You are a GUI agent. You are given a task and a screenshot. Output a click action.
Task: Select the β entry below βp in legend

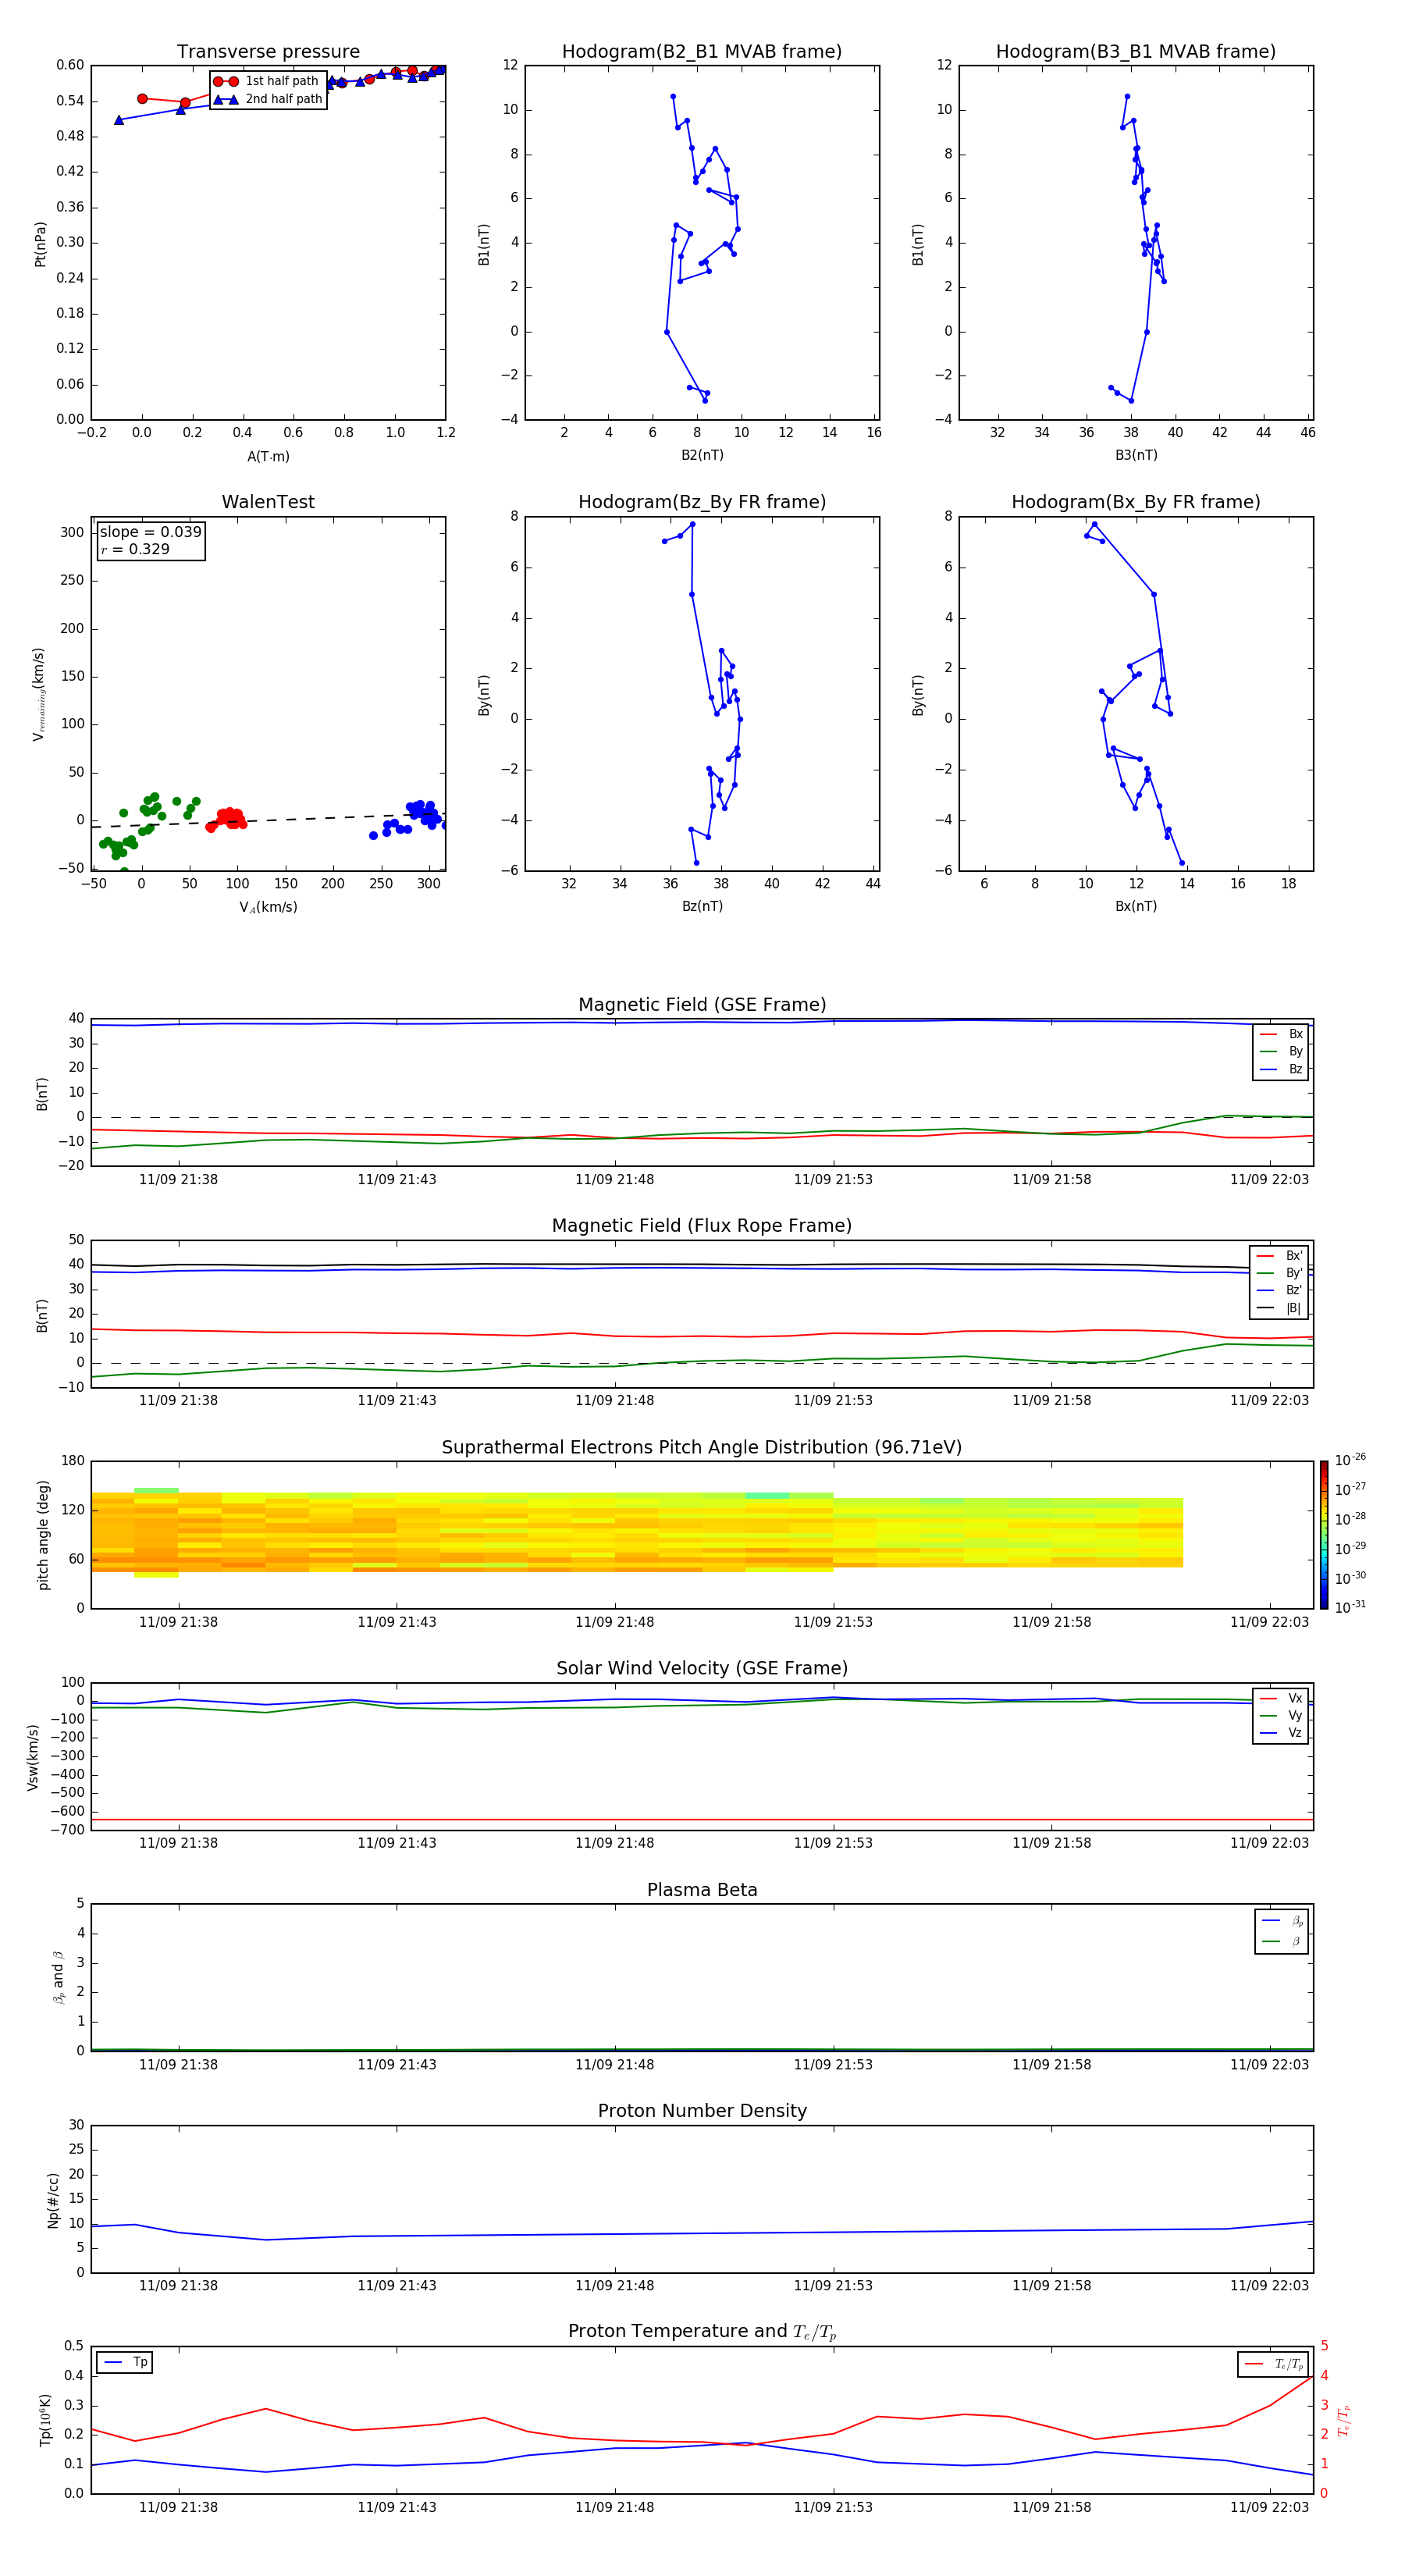tap(1282, 1941)
